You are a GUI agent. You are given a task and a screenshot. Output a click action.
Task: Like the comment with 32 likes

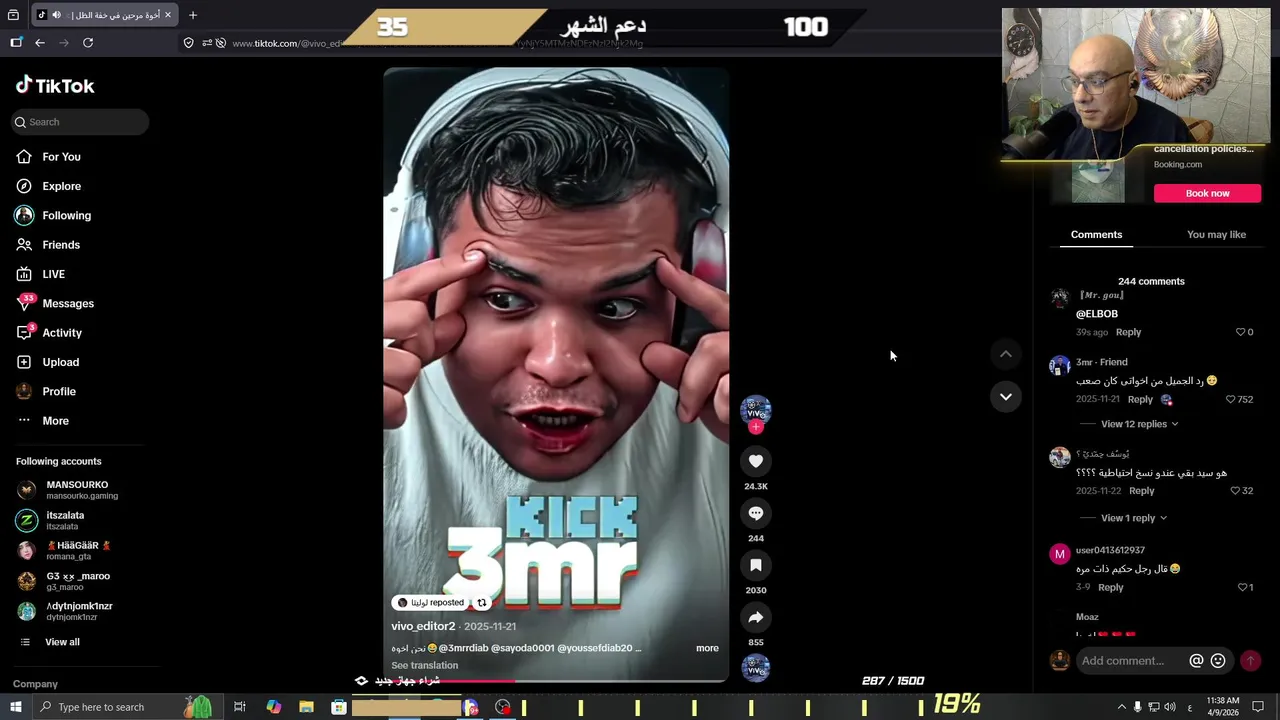[1235, 491]
